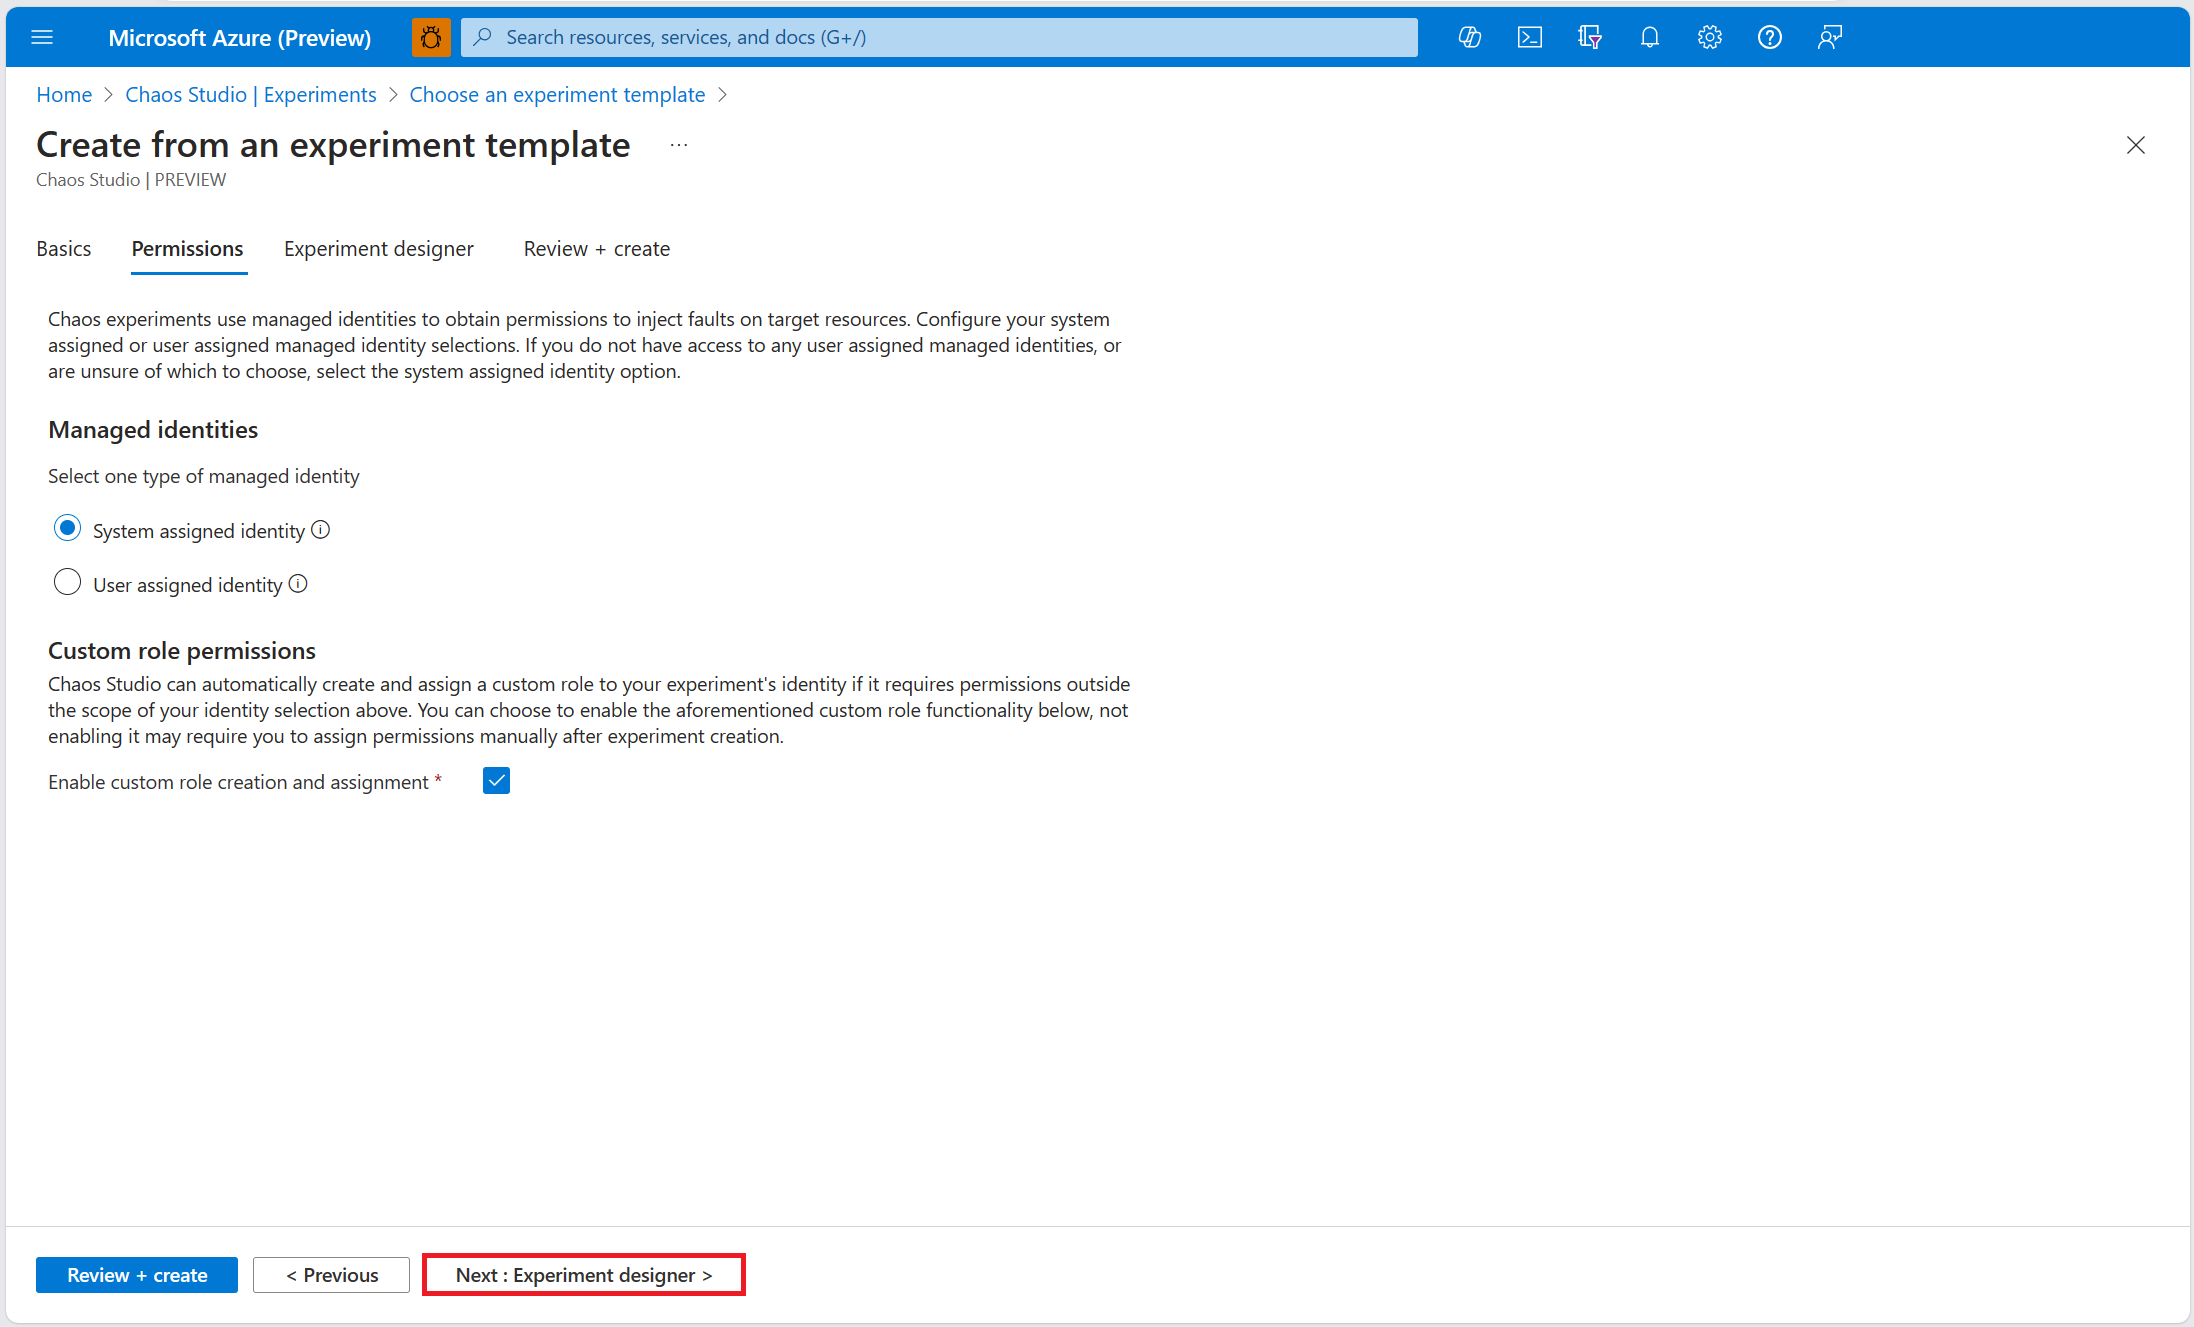Click the Copilot icon in the top bar

point(1470,37)
